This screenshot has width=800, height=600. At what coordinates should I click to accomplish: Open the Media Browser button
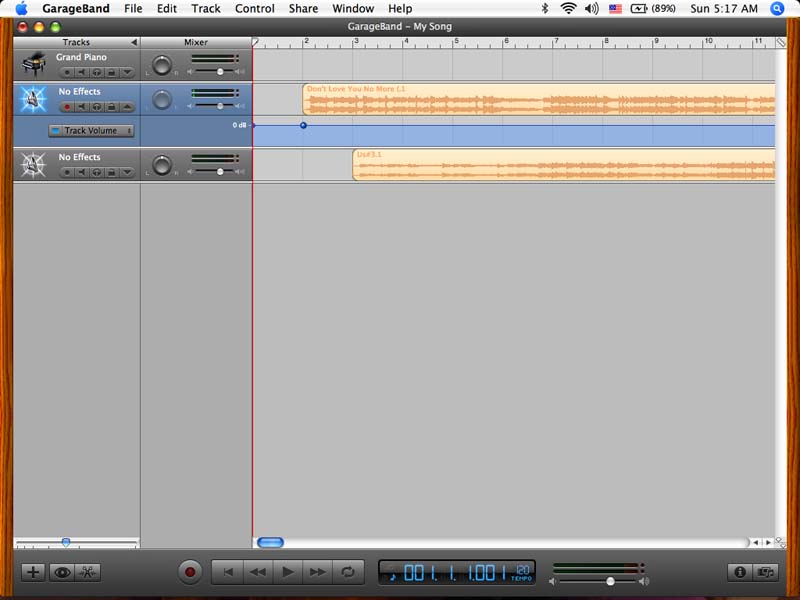(765, 572)
